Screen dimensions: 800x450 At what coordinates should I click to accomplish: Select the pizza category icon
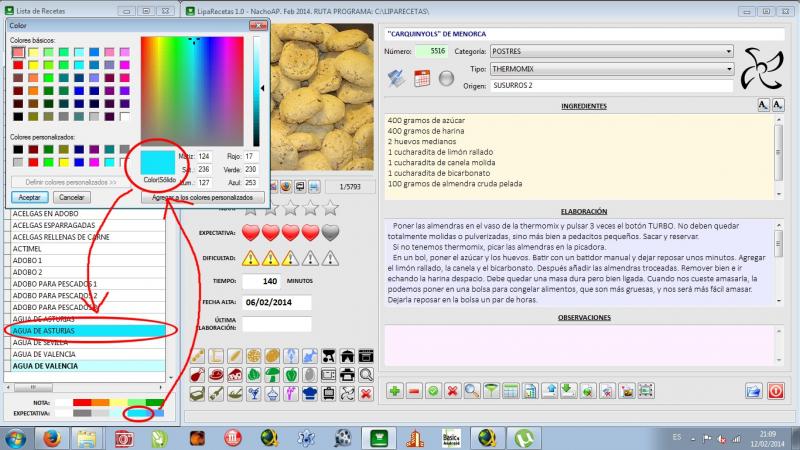click(x=254, y=356)
